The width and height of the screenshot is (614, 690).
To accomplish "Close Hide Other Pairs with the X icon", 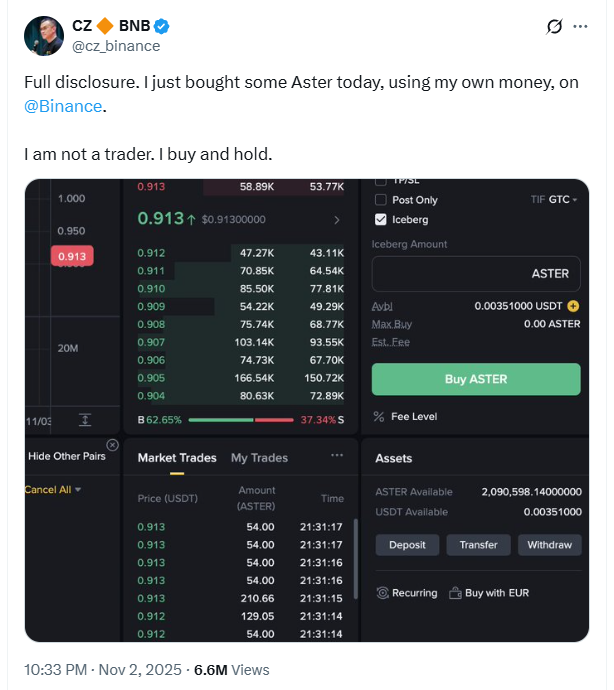I will tap(112, 444).
